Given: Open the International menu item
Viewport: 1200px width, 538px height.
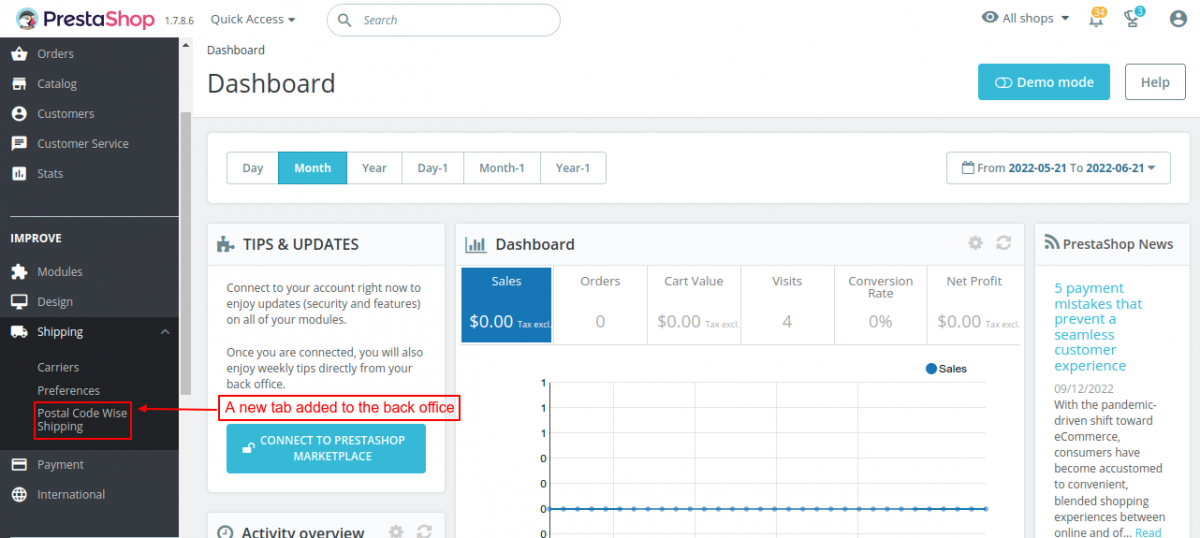Looking at the screenshot, I should pos(89,495).
